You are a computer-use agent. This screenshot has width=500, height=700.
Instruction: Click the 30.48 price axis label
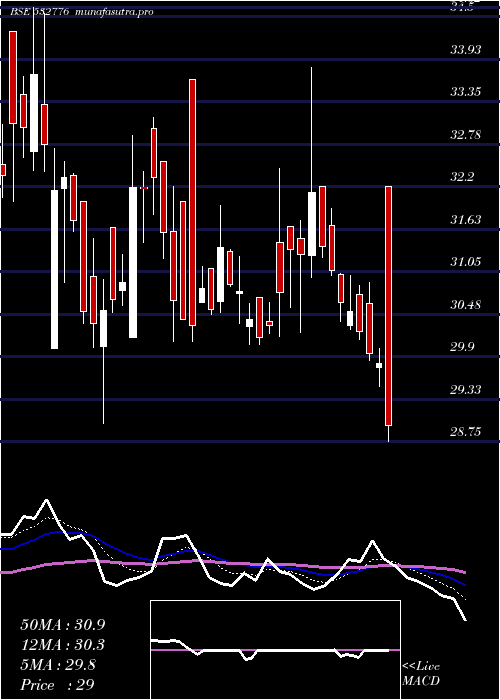(466, 305)
